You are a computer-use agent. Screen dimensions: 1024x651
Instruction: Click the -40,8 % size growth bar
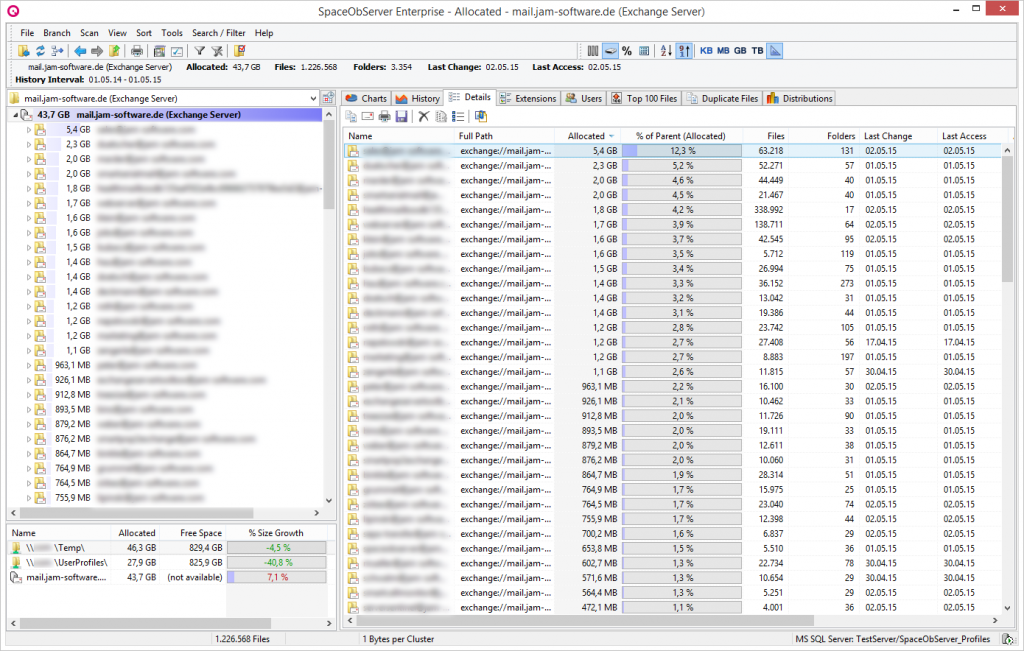[277, 562]
